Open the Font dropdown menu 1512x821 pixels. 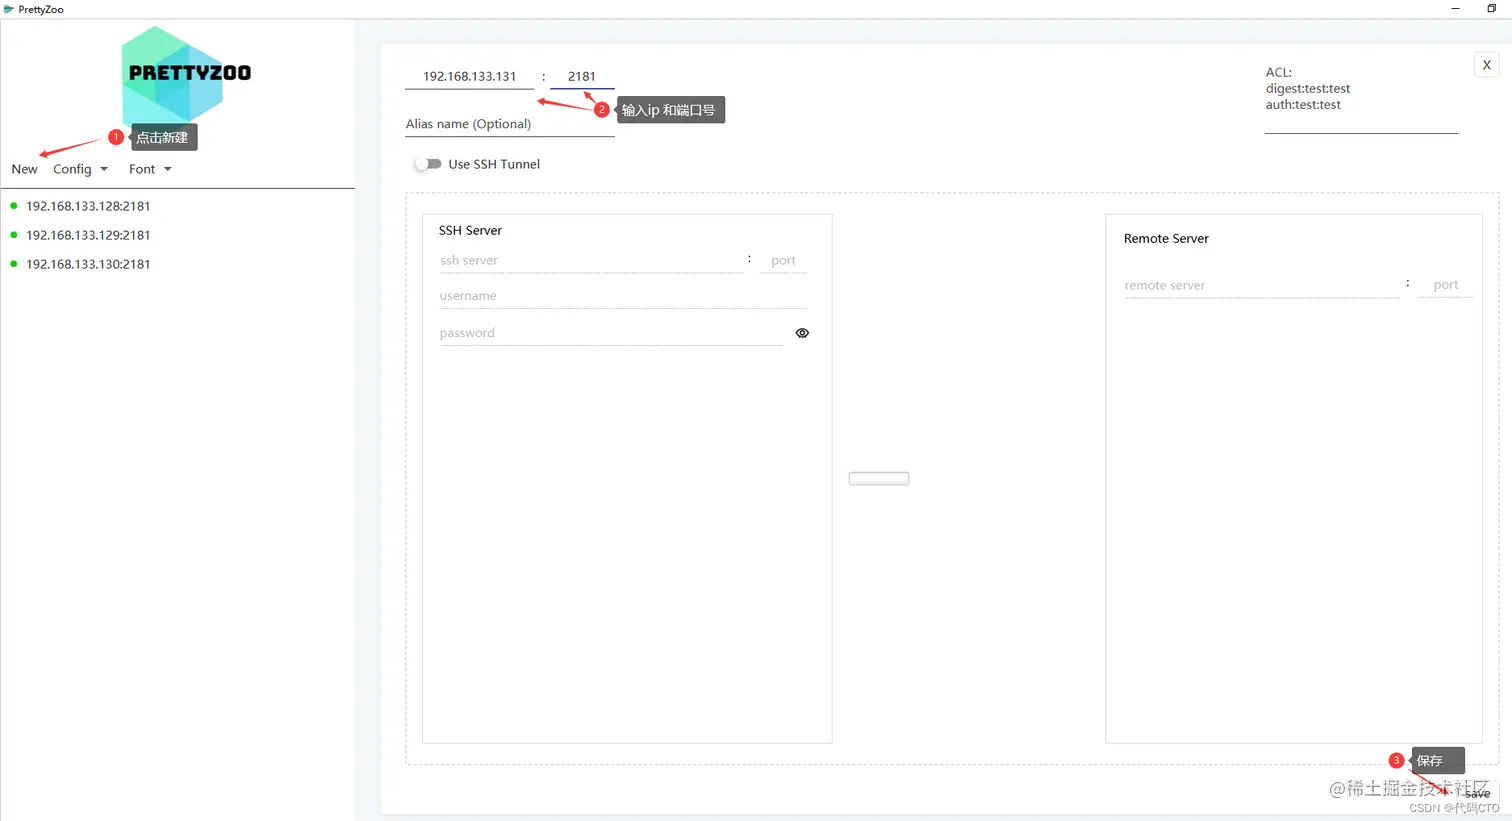click(150, 169)
